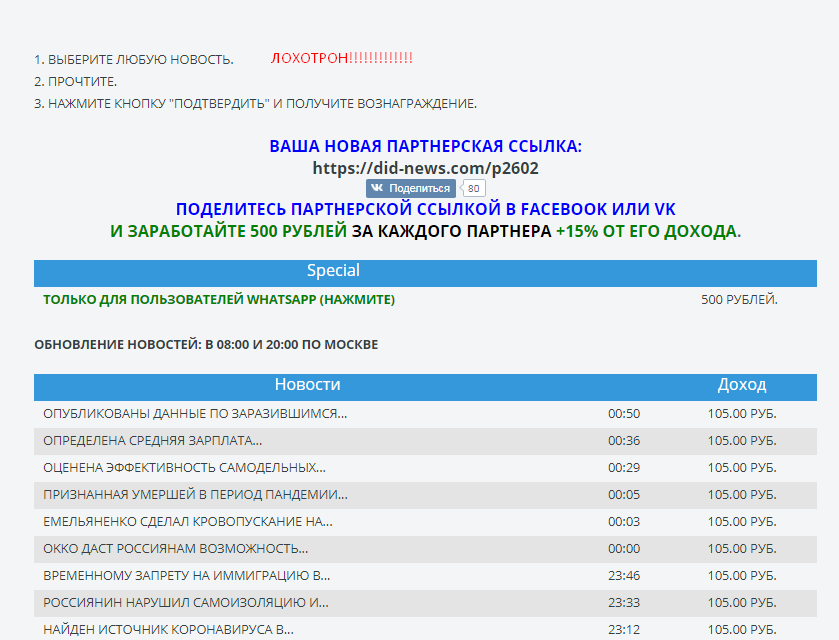Viewport: 839px width, 640px height.
Task: Open the partner link https://did-news.com/p2602
Action: [x=425, y=168]
